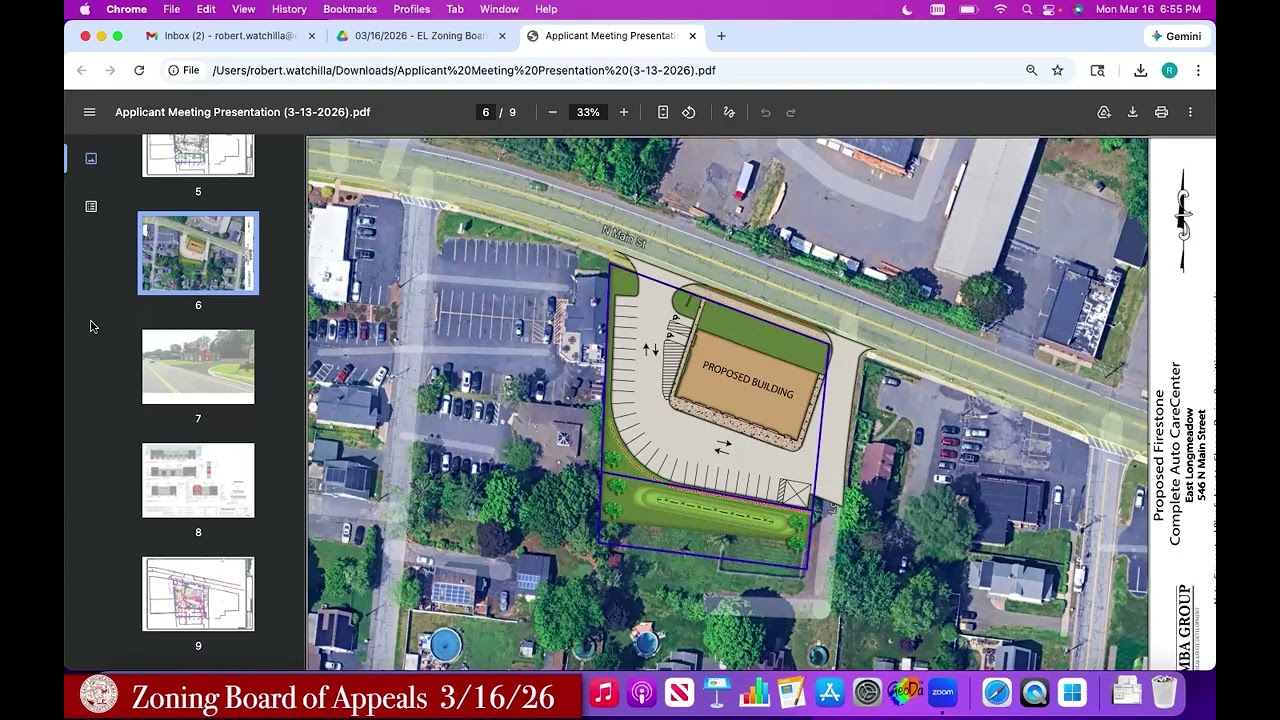1280x720 pixels.
Task: Click the browser back arrow
Action: pos(82,70)
